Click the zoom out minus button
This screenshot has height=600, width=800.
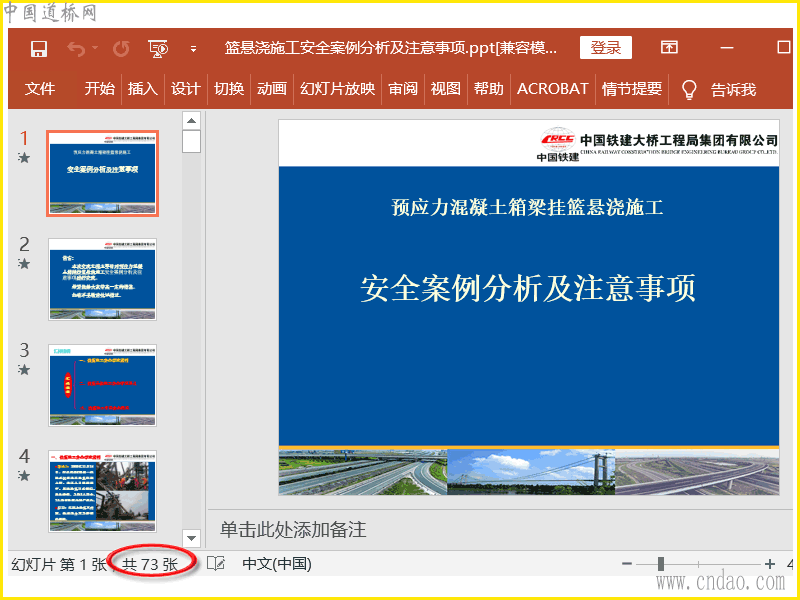[627, 564]
